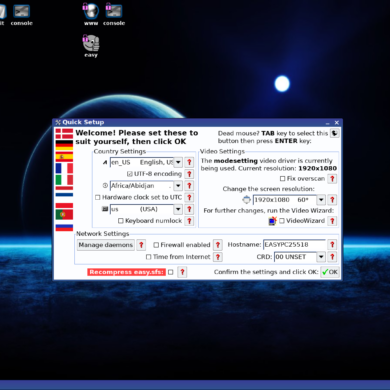Tick Time from Internet checkbox
This screenshot has width=390, height=390.
[149, 257]
